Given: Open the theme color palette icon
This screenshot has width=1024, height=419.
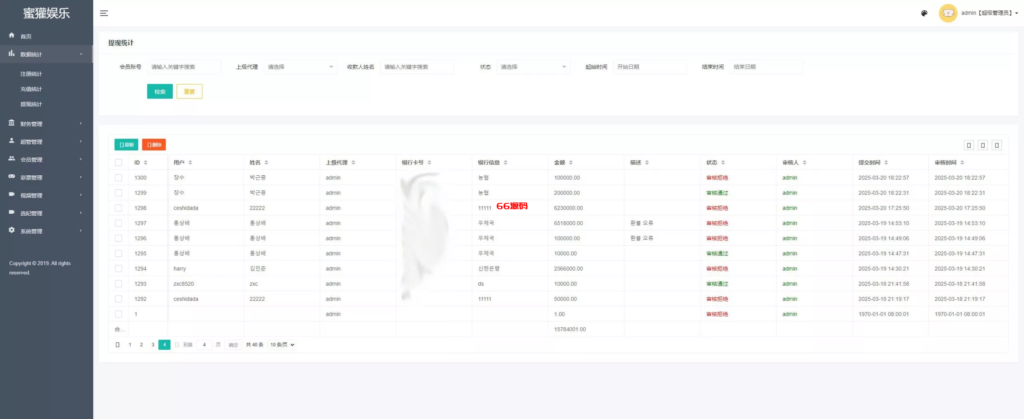Looking at the screenshot, I should click(924, 13).
